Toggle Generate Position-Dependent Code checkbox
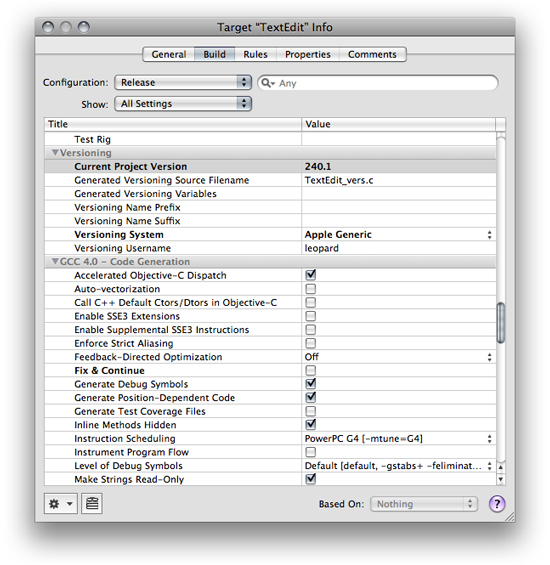 coord(310,397)
